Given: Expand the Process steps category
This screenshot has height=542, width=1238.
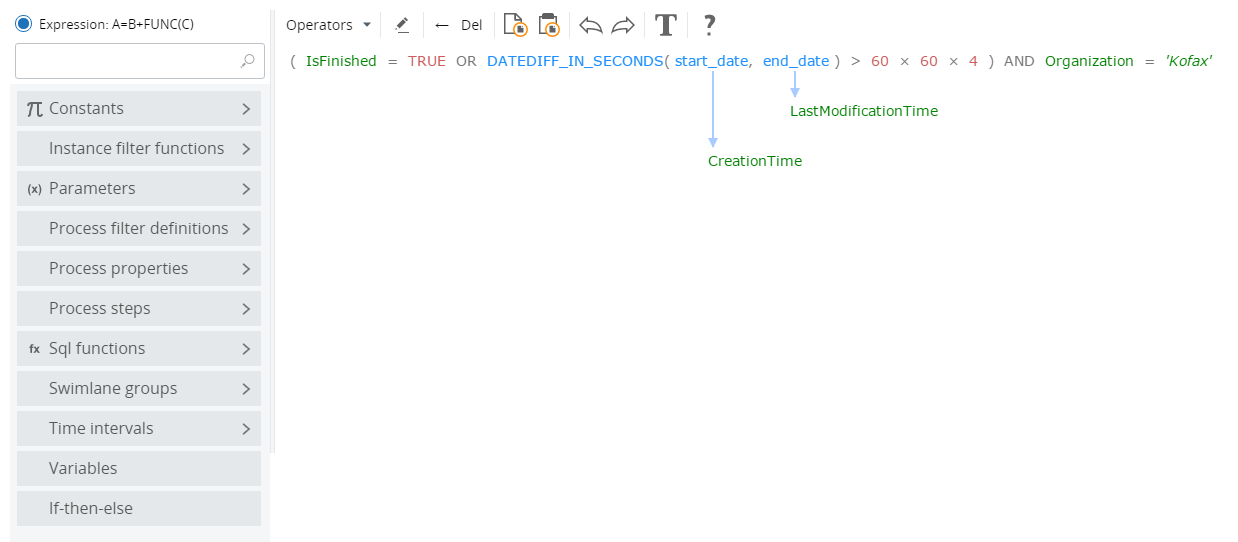Looking at the screenshot, I should pos(139,308).
